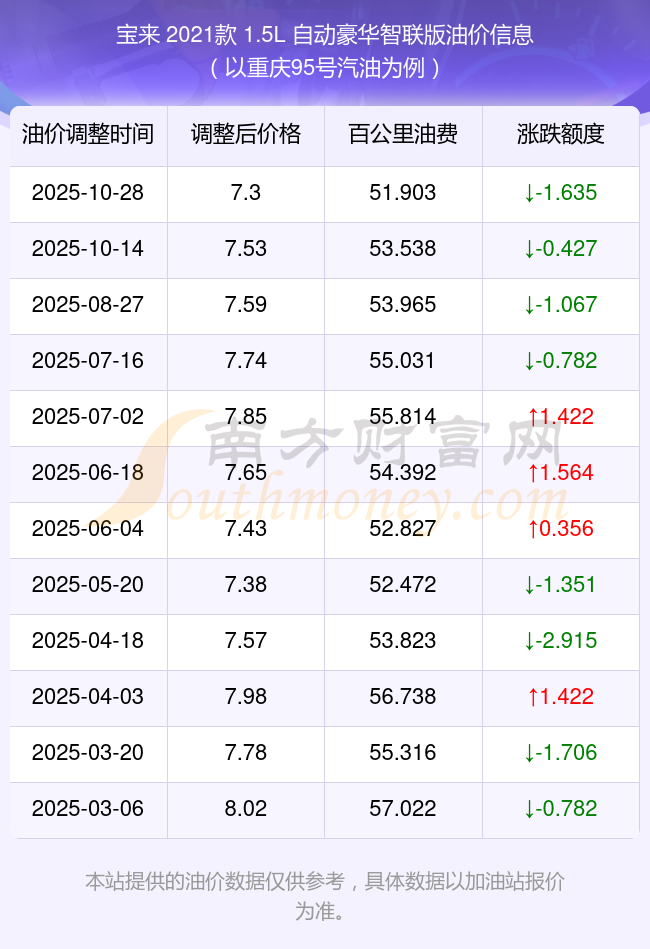The width and height of the screenshot is (650, 949).
Task: Click the change value ↓-1.351
Action: 560,585
